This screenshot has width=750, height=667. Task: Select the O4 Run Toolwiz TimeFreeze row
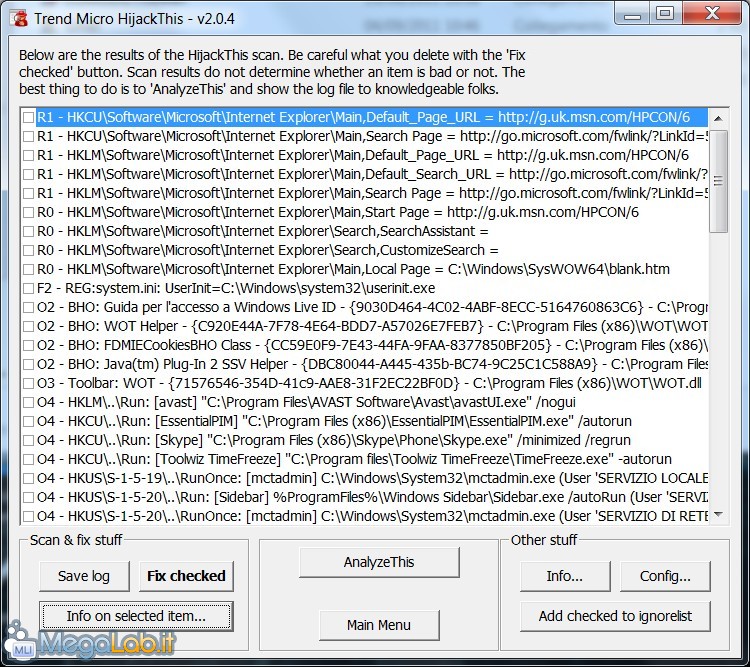pos(365,459)
